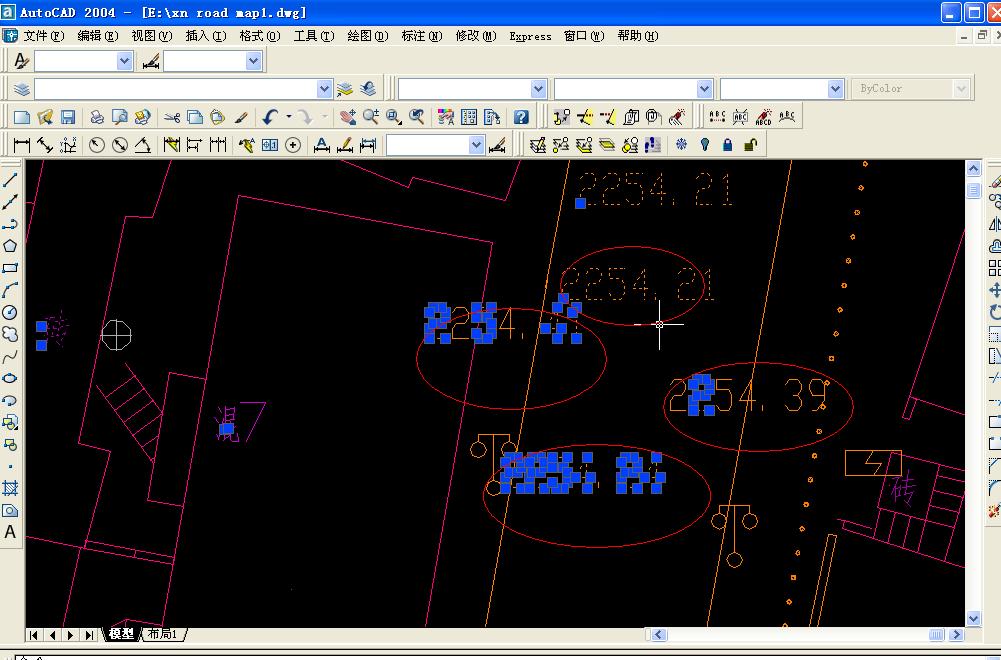This screenshot has width=1001, height=660.
Task: Click the horizontal scrollbar right arrow
Action: 956,634
